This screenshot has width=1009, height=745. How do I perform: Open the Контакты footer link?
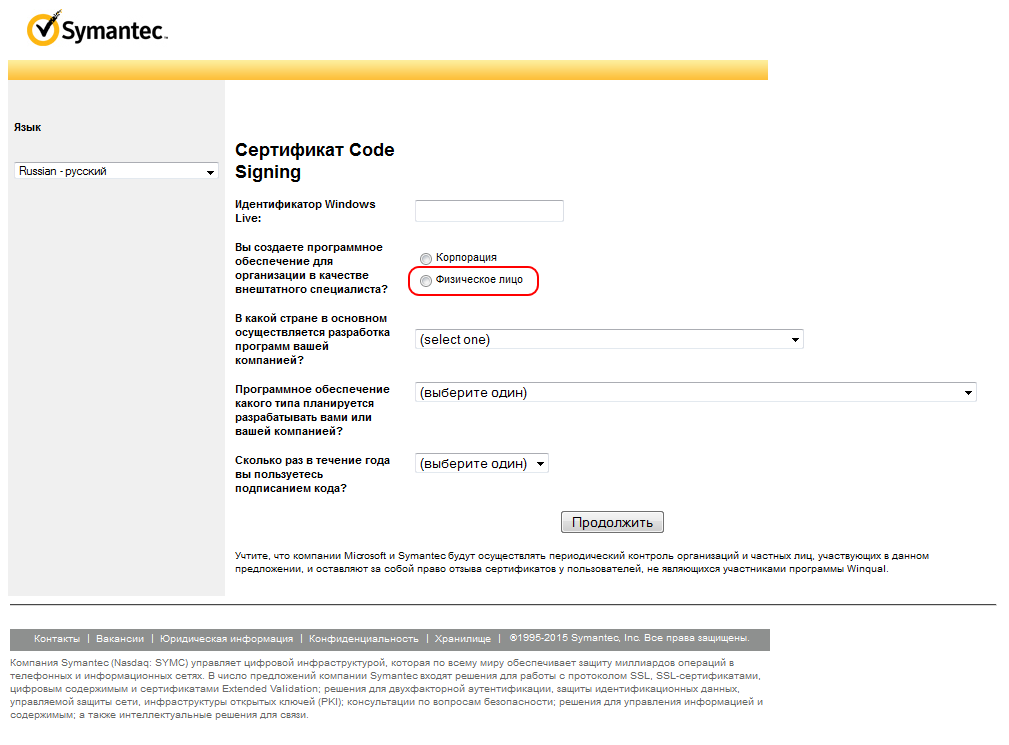[57, 638]
